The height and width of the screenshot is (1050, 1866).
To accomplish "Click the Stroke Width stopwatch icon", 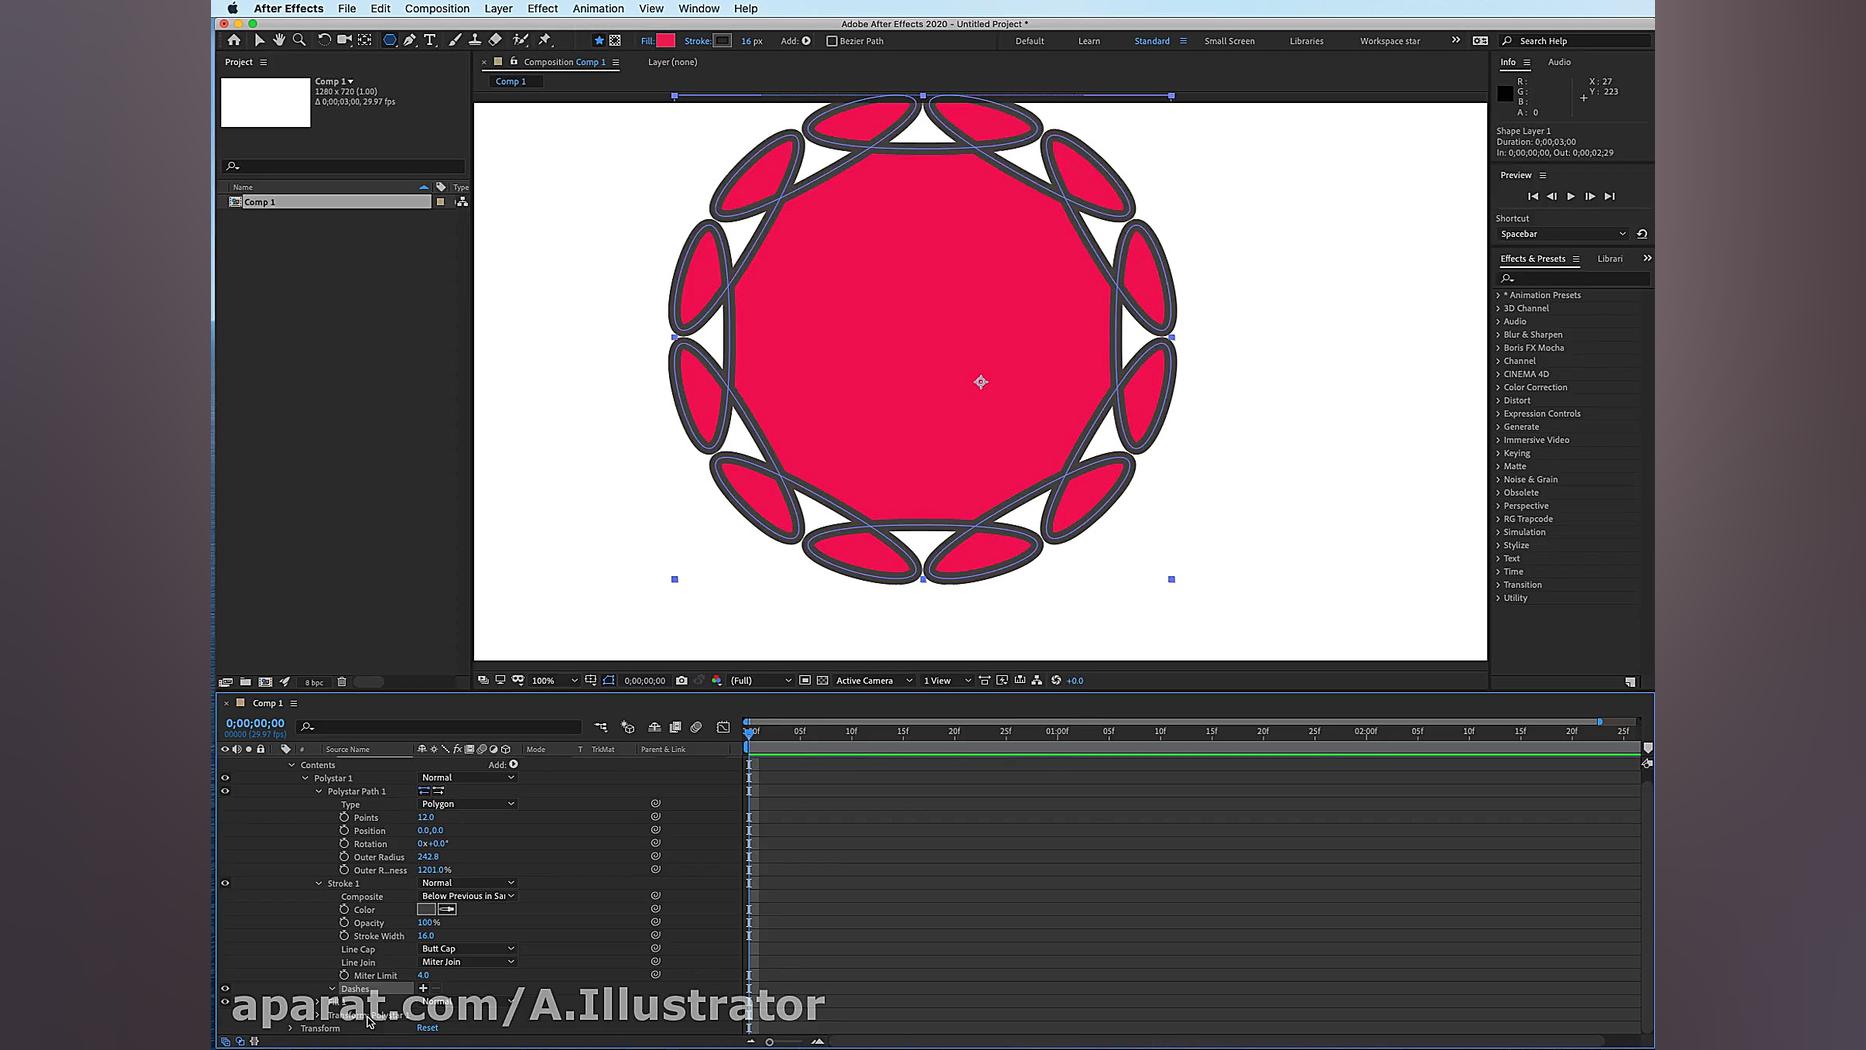I will tap(344, 935).
